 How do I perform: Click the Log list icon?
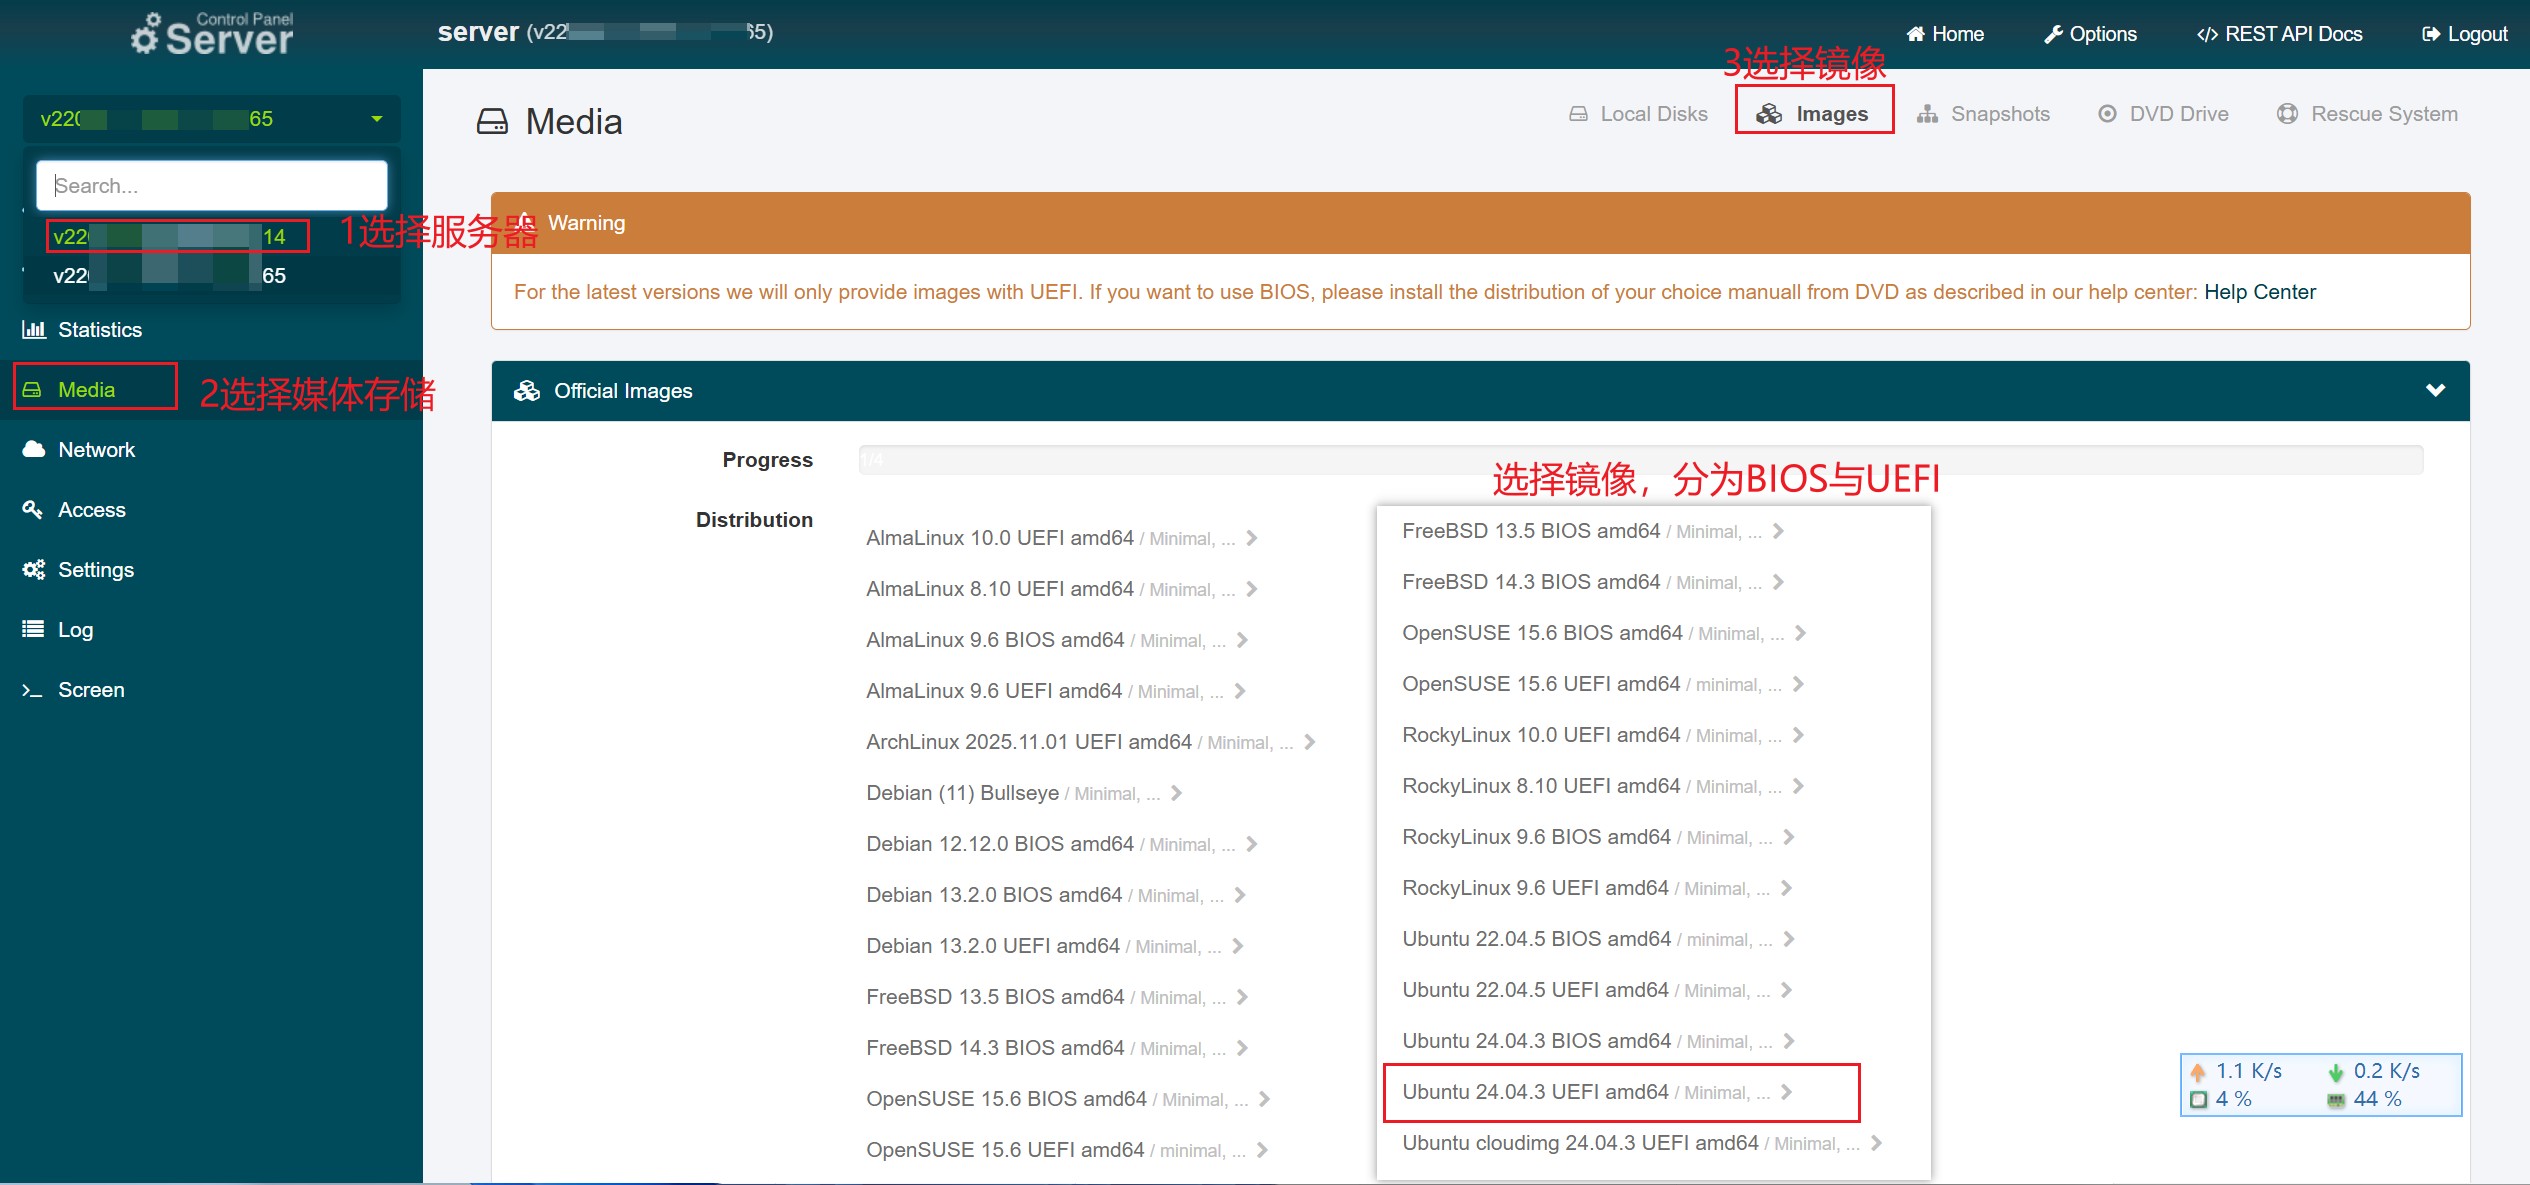pos(33,629)
